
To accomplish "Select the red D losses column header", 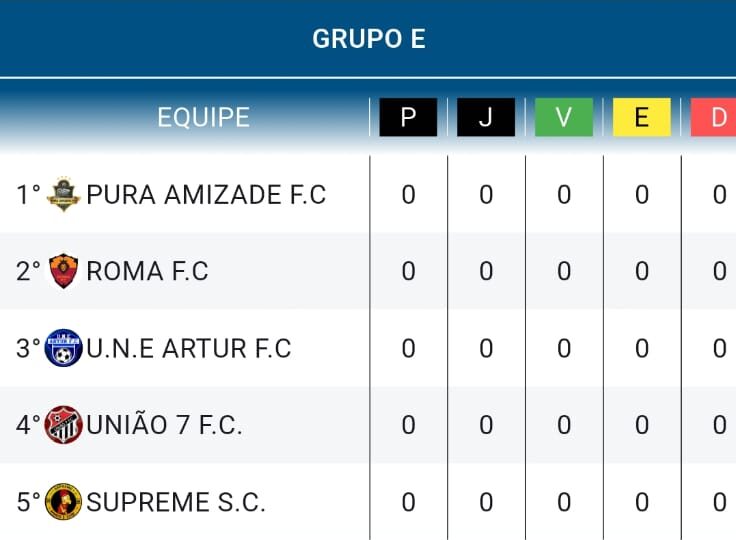I will (x=713, y=117).
